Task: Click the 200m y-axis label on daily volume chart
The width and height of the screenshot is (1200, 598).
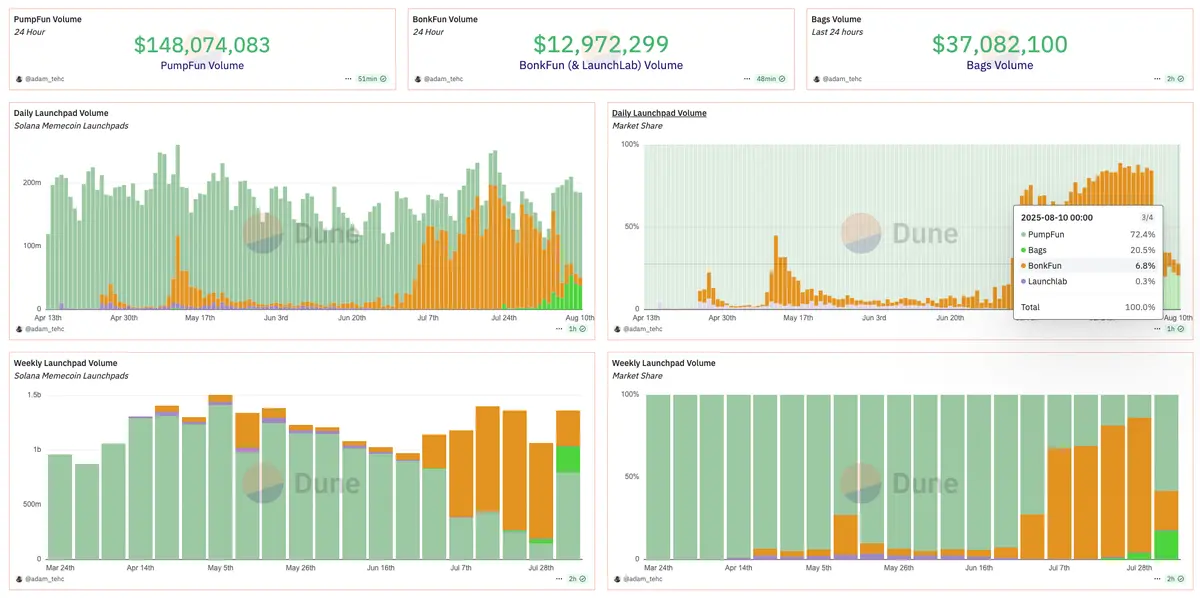Action: pos(32,183)
